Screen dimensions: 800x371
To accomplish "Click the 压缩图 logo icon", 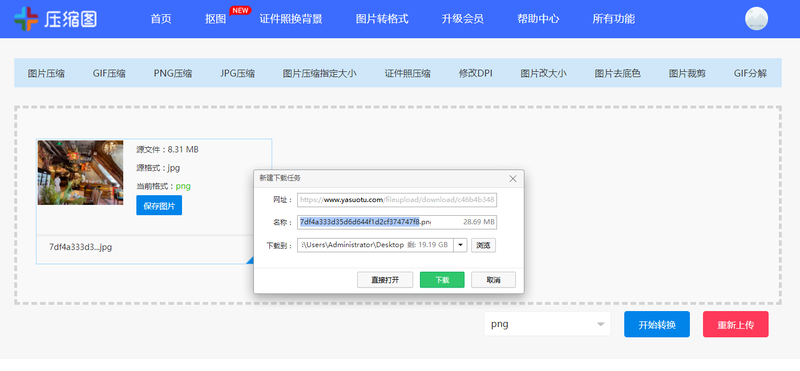I will point(26,19).
